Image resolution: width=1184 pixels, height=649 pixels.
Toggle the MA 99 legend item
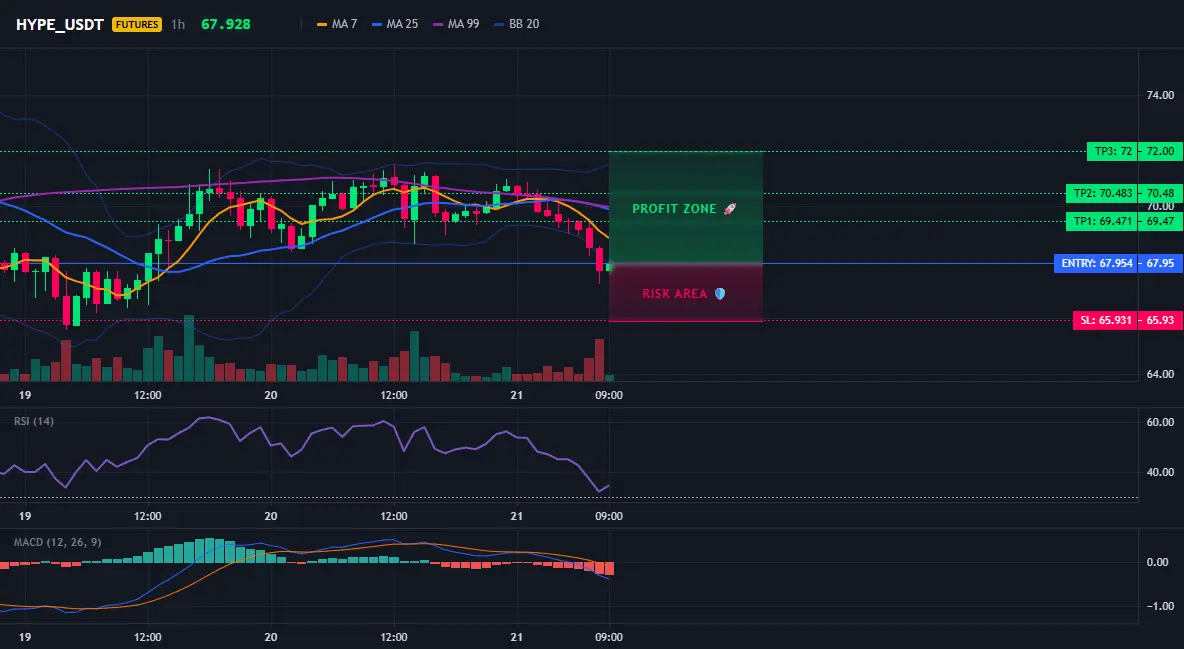point(456,24)
